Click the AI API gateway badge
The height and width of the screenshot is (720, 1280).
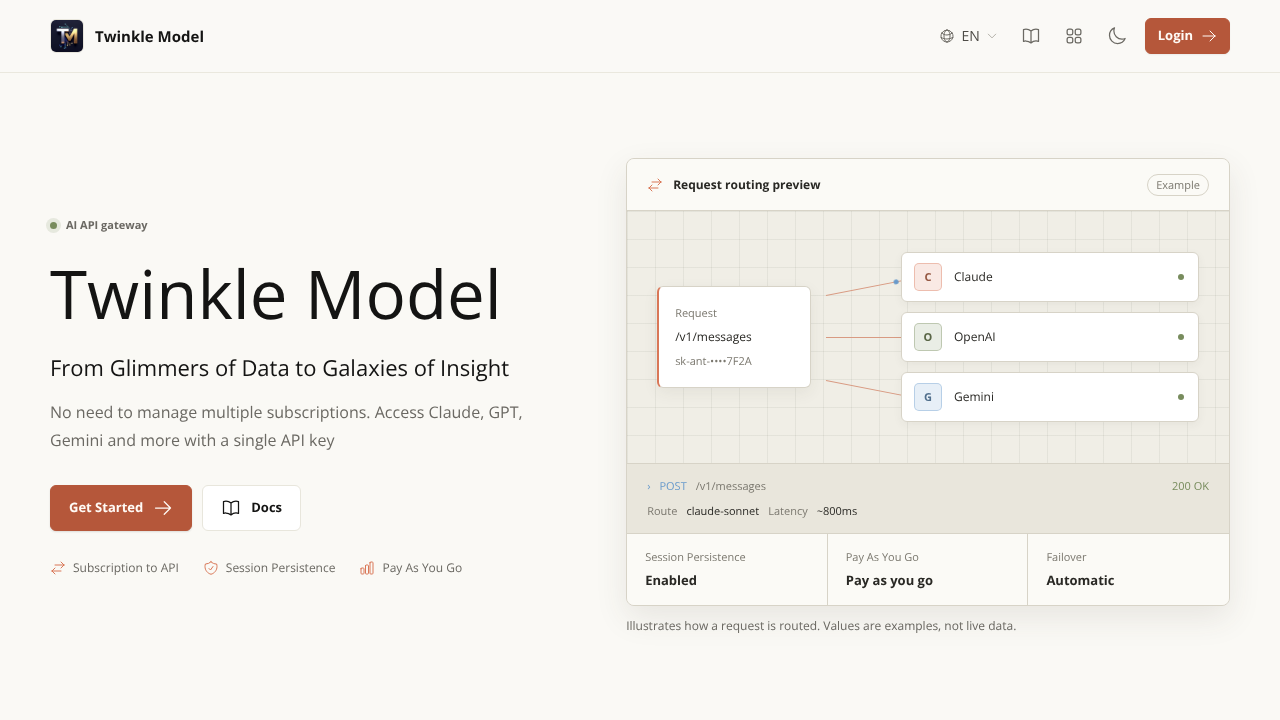(97, 225)
